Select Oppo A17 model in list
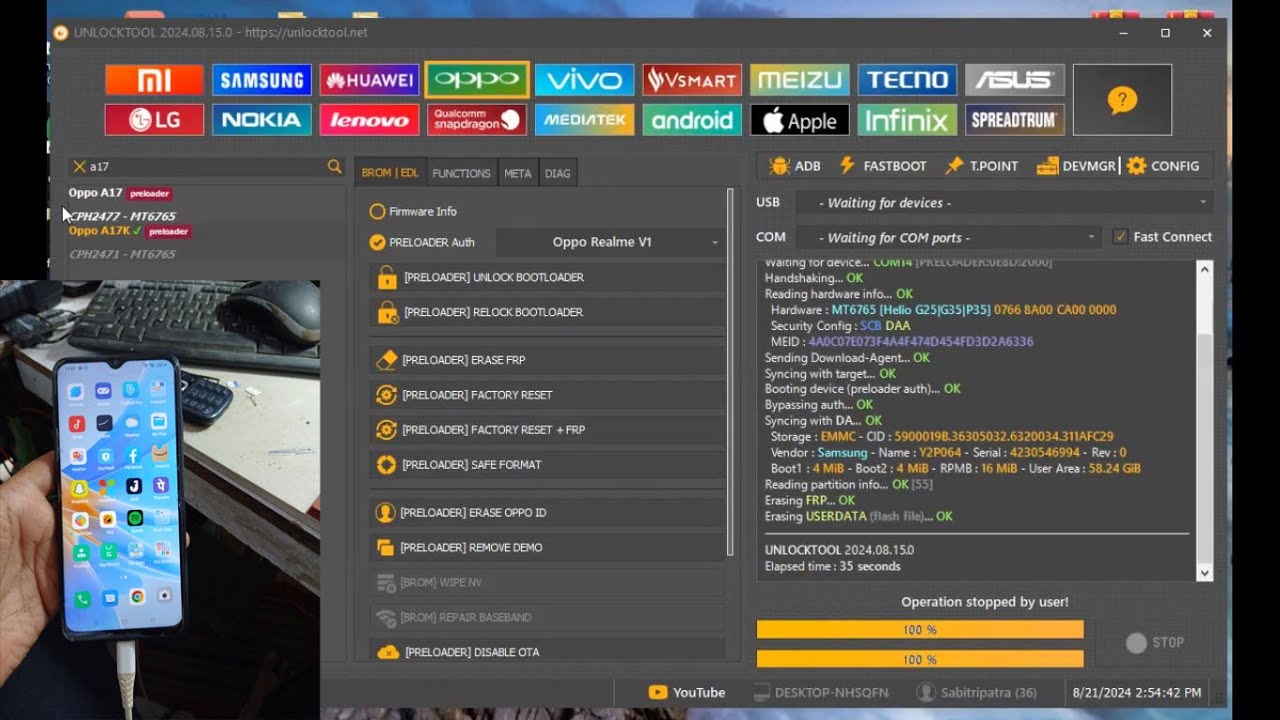 120,193
